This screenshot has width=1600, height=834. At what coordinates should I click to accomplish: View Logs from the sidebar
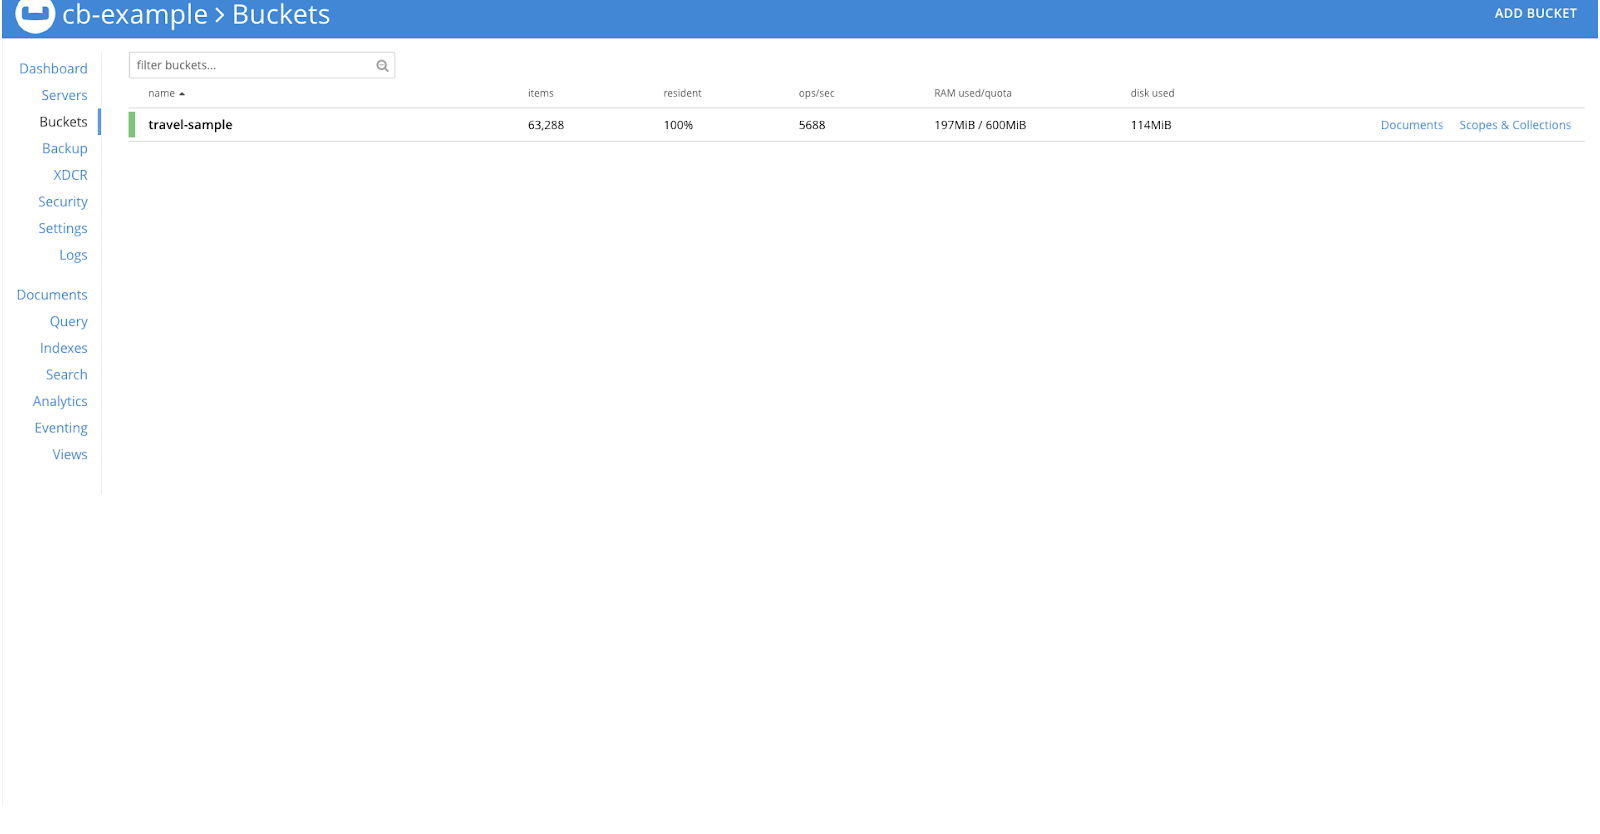(x=73, y=255)
